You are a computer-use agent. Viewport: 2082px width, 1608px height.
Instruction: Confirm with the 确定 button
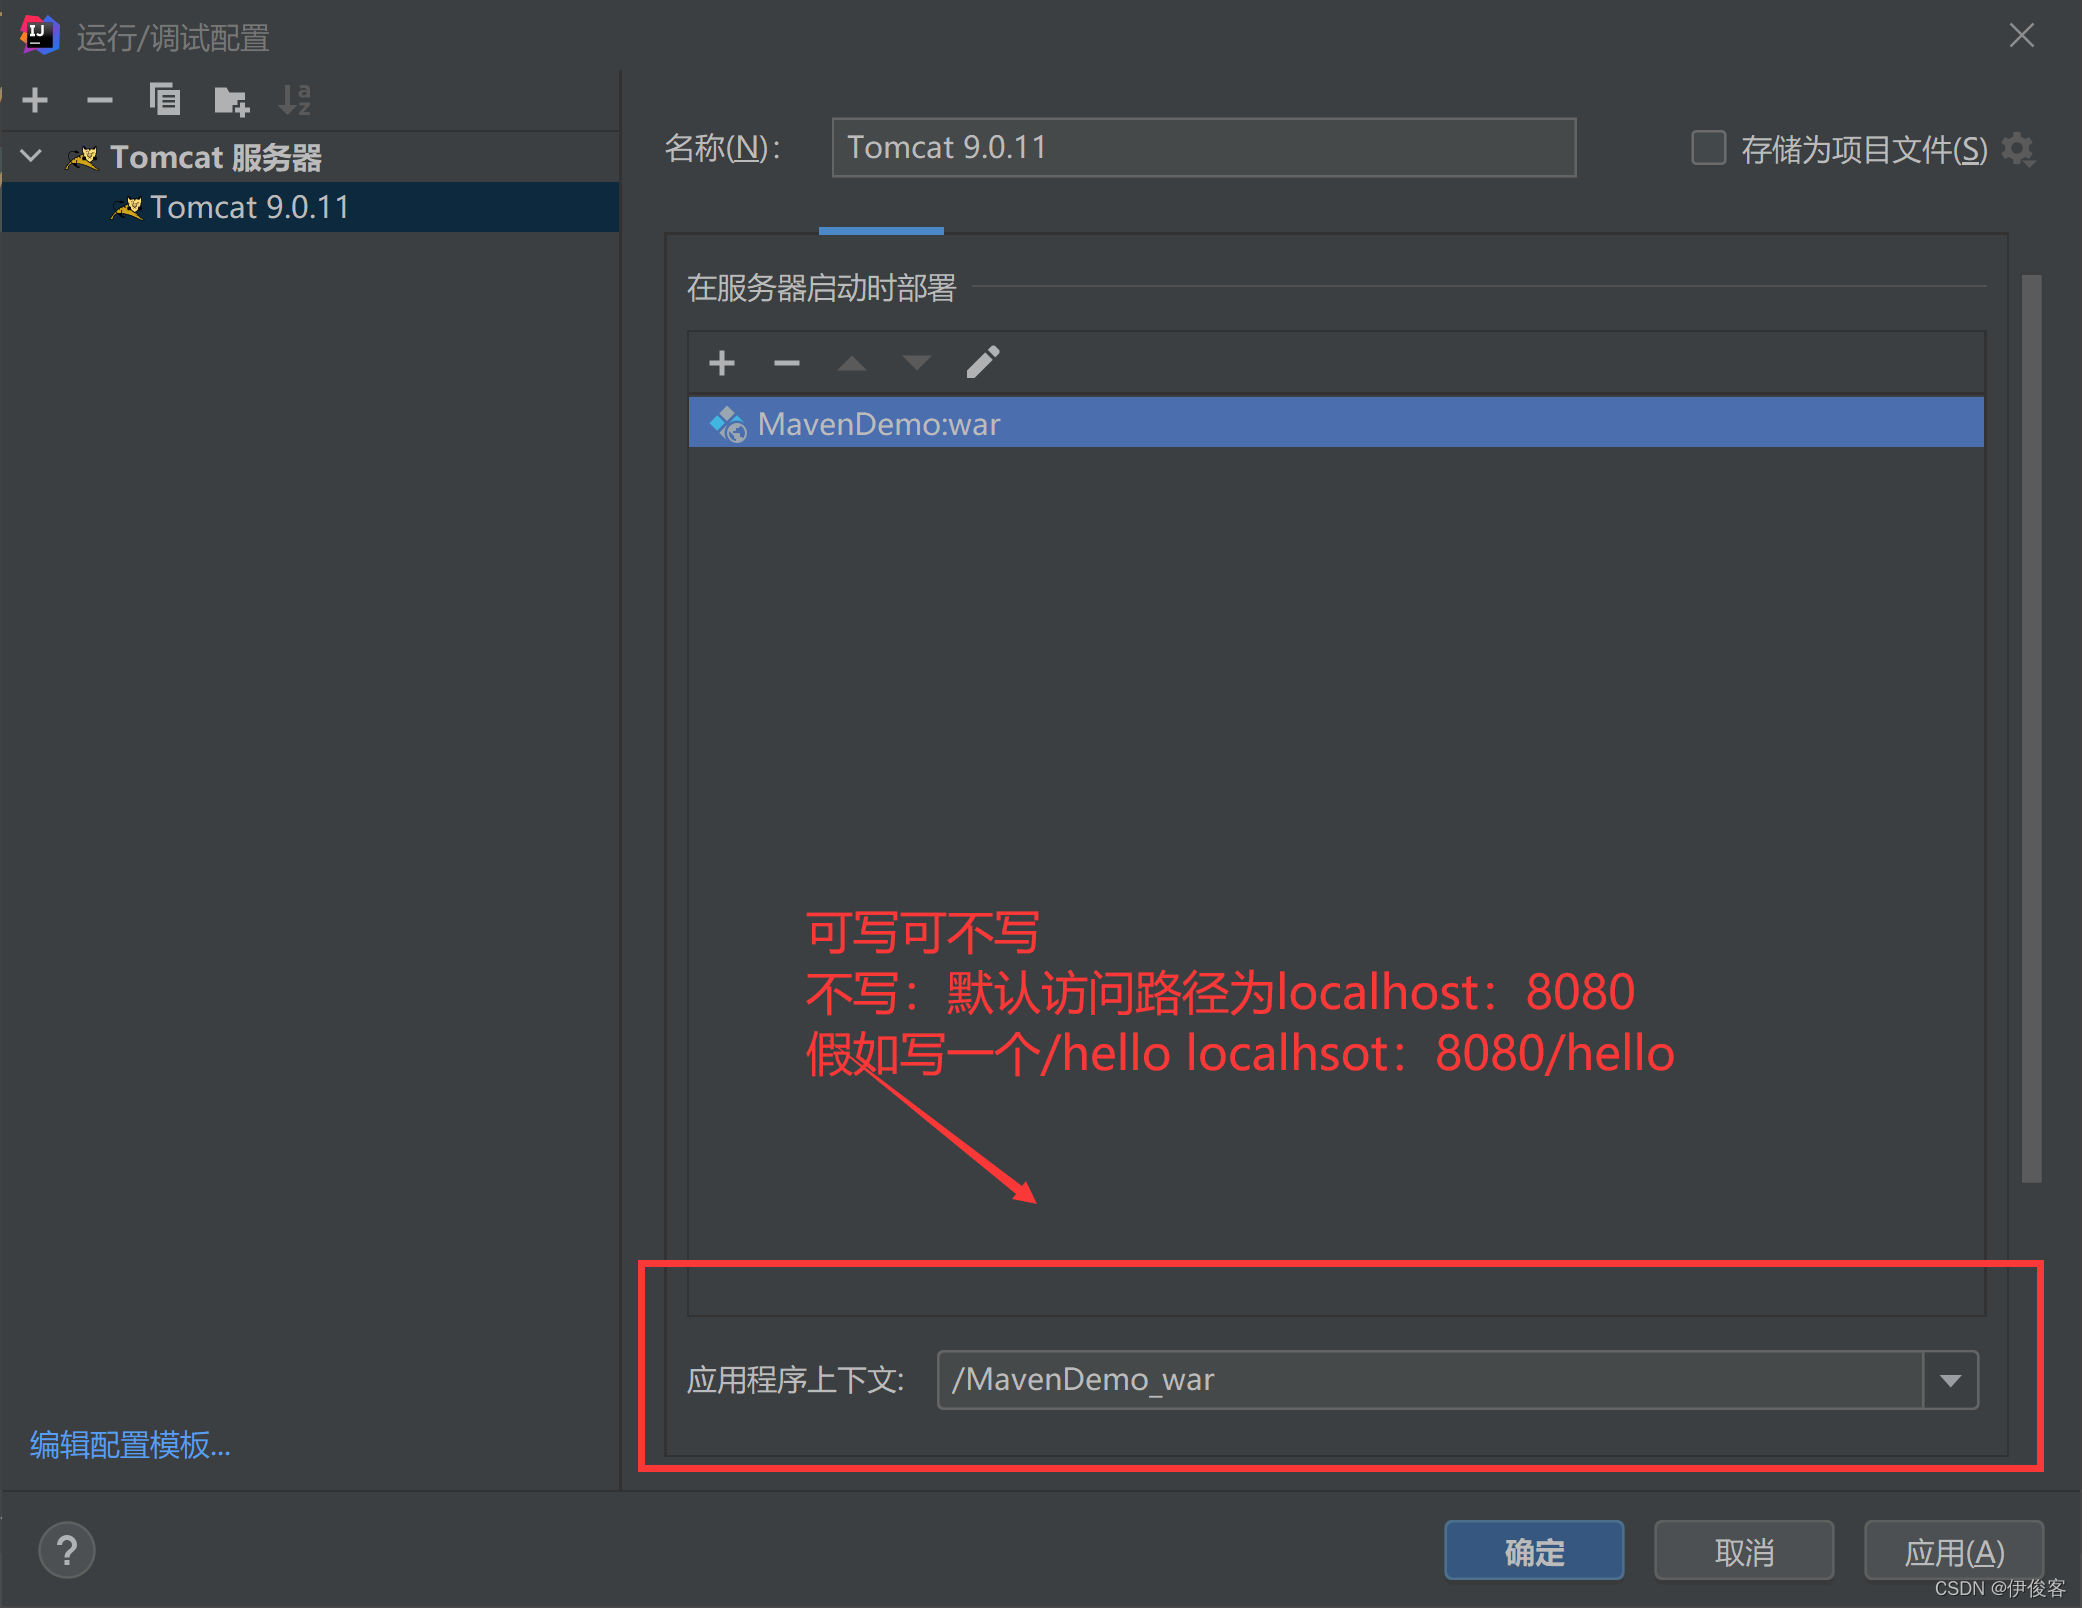(1534, 1551)
